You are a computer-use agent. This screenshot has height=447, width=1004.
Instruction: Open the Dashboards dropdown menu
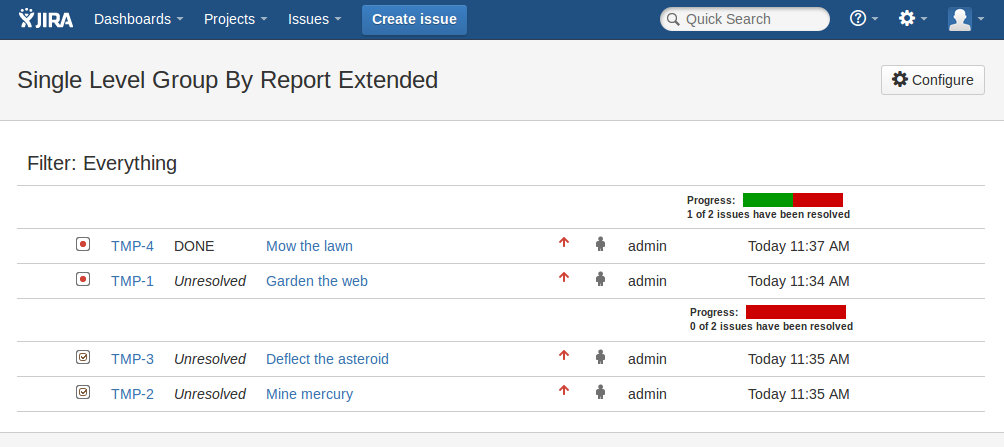tap(138, 19)
